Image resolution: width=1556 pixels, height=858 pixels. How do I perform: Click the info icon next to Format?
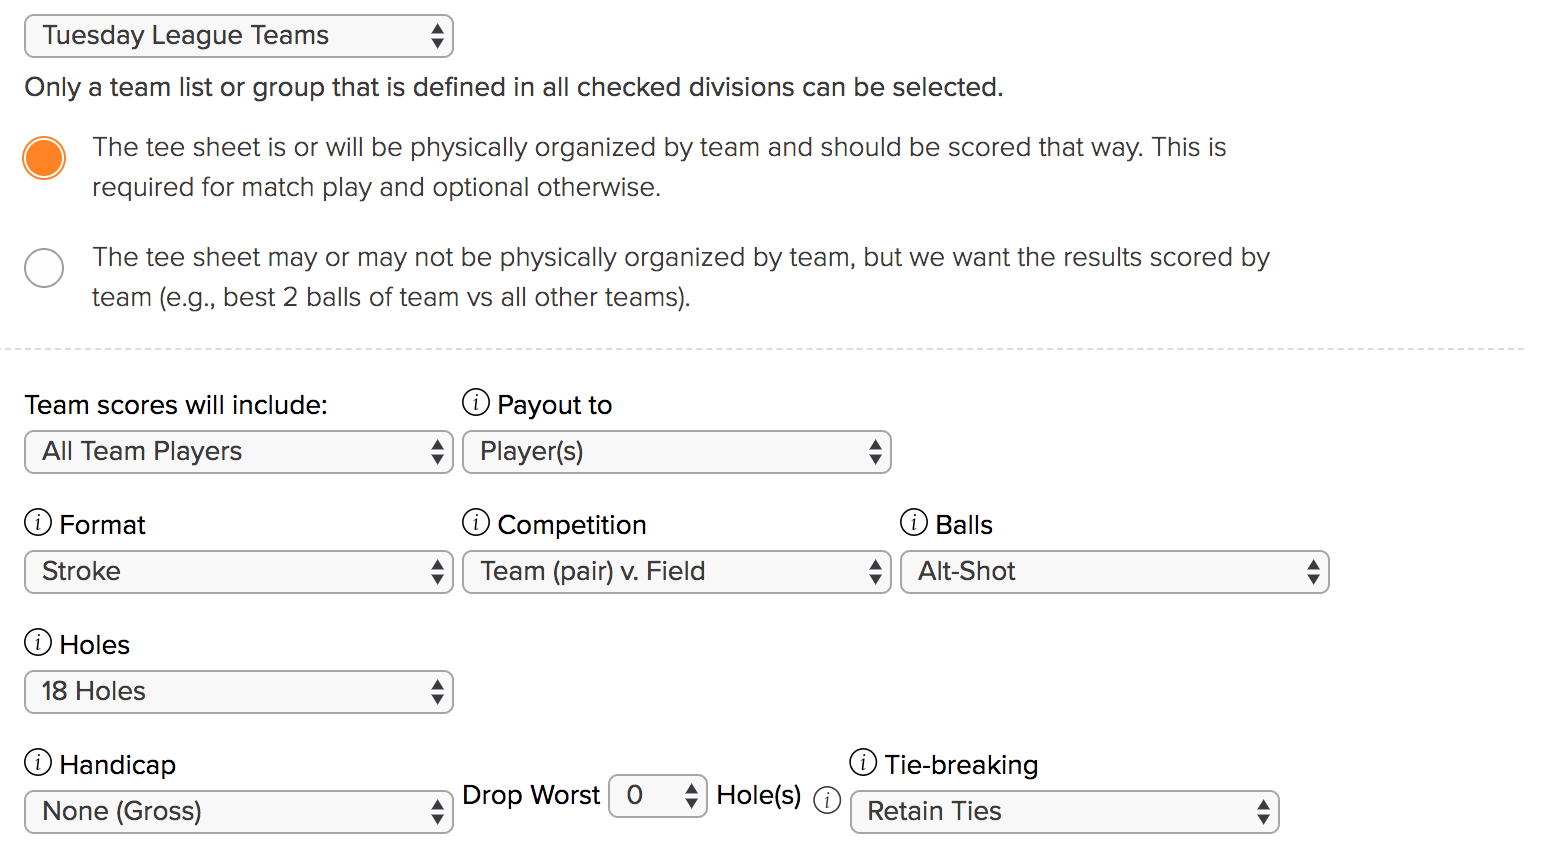[38, 522]
